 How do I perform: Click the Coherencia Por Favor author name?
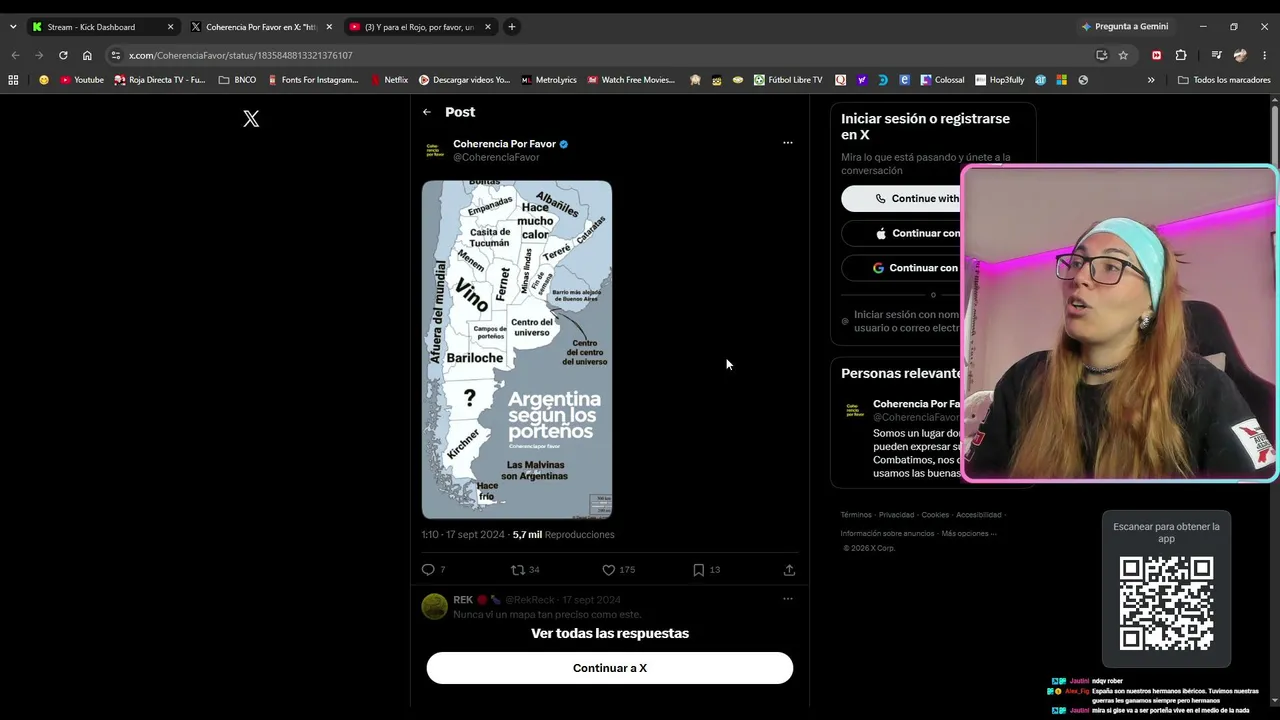[x=504, y=144]
